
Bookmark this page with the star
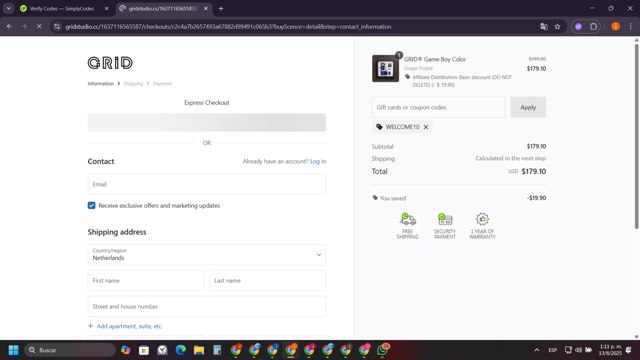pos(558,27)
